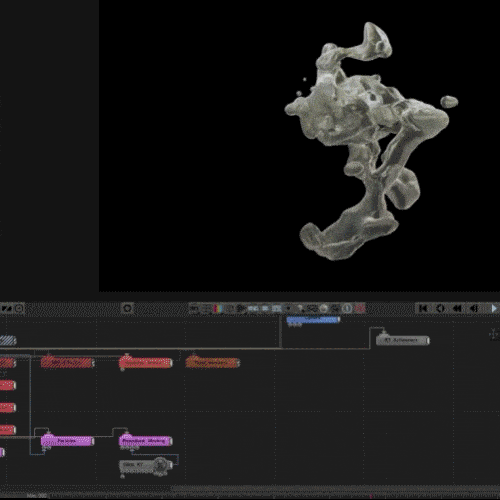Select the second pink node in bottom row
Screen dimensions: 500x500
click(x=146, y=441)
